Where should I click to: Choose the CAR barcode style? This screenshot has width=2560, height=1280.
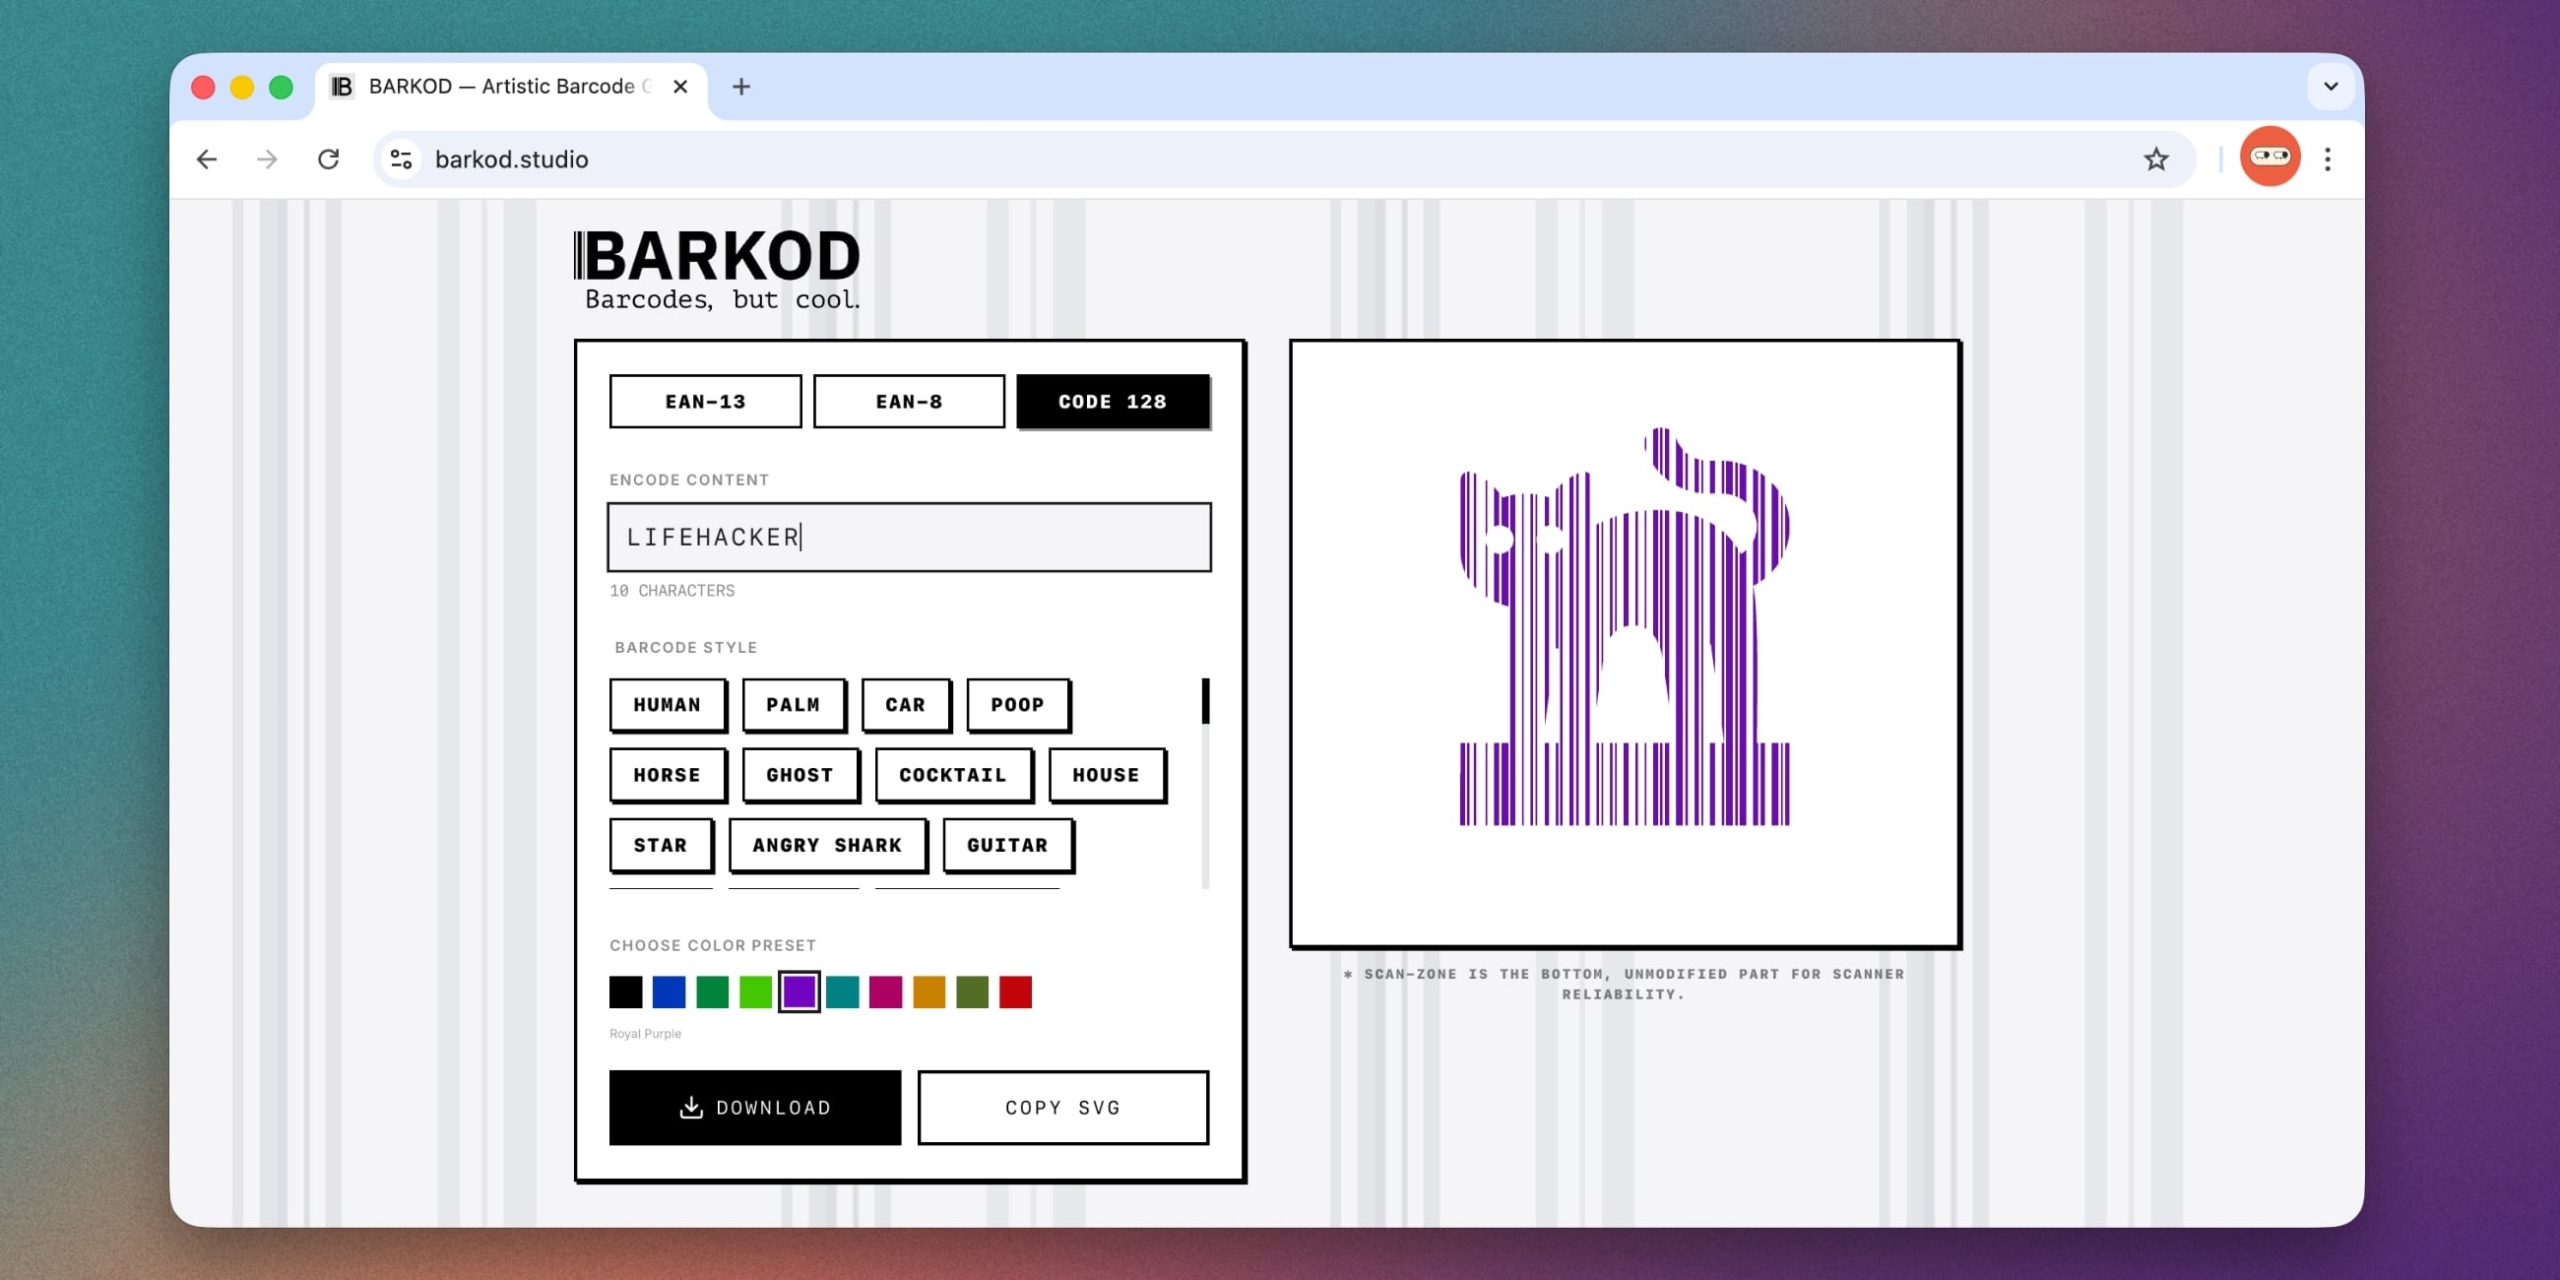[906, 705]
